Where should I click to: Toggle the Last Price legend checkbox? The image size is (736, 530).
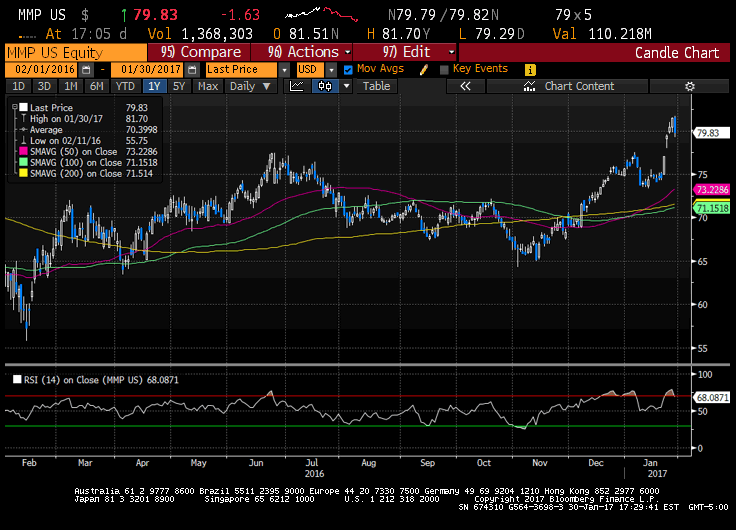pyautogui.click(x=23, y=108)
